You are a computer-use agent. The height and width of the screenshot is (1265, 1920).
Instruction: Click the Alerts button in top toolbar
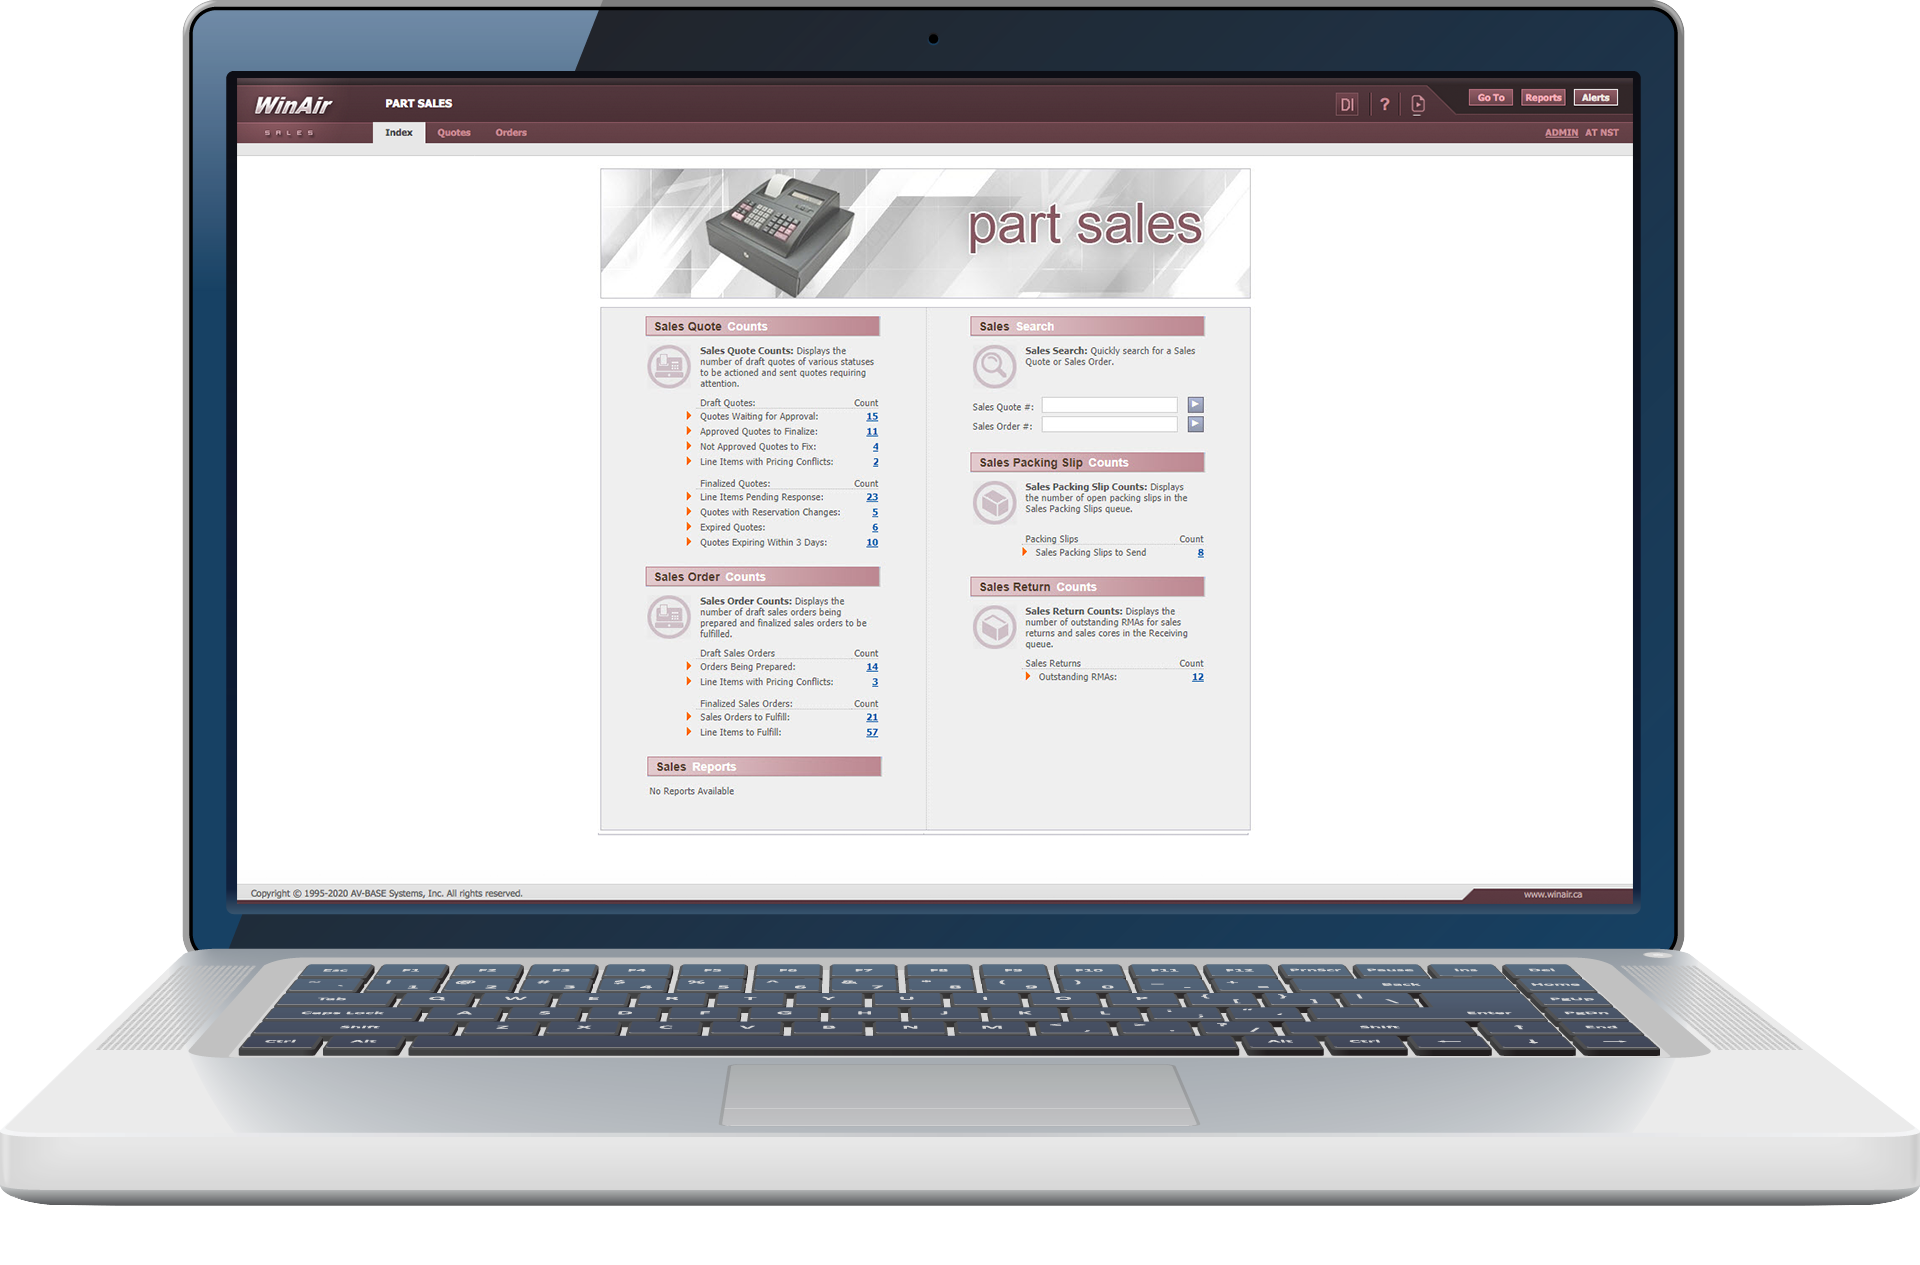pyautogui.click(x=1597, y=99)
